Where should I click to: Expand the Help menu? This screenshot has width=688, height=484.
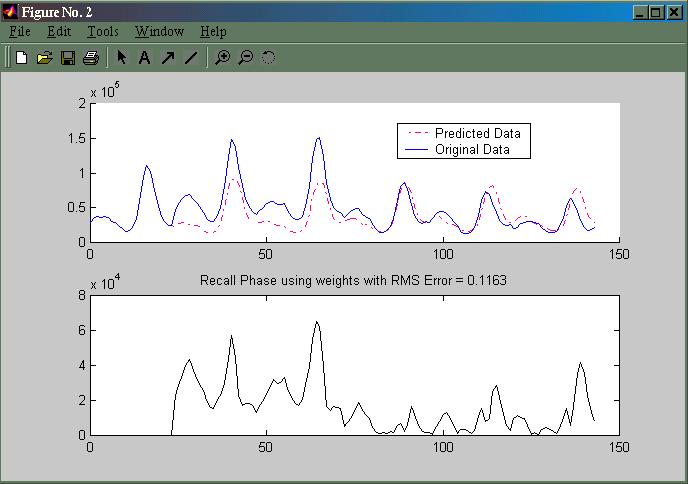[213, 32]
